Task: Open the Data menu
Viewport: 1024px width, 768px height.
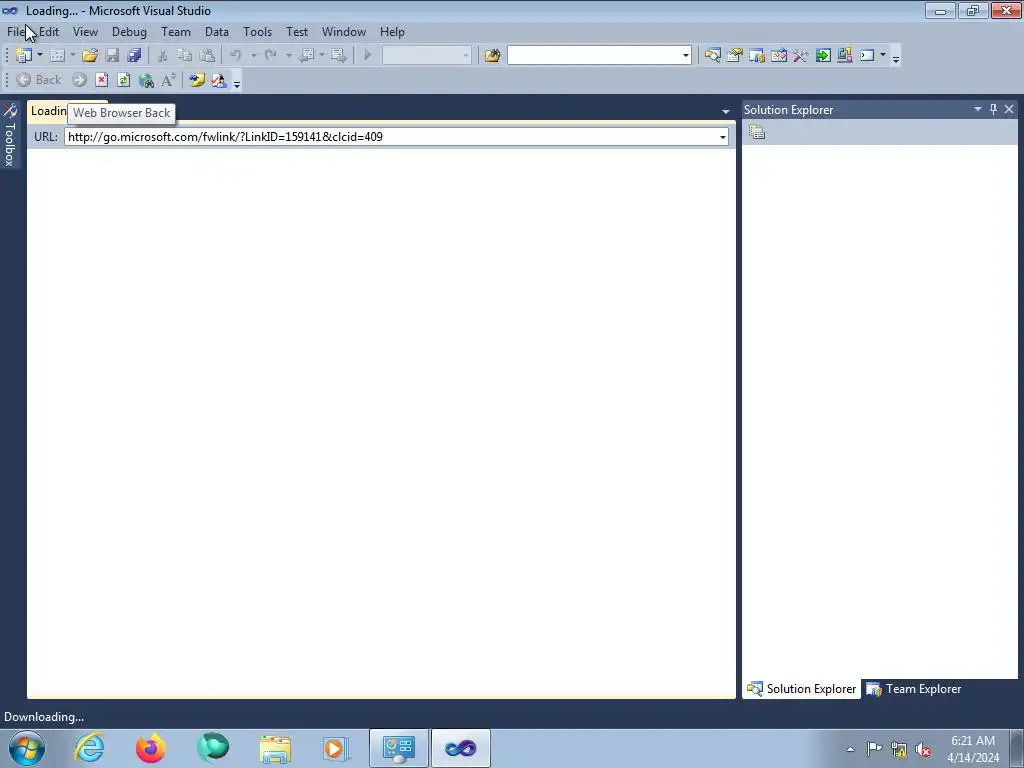Action: pyautogui.click(x=217, y=31)
